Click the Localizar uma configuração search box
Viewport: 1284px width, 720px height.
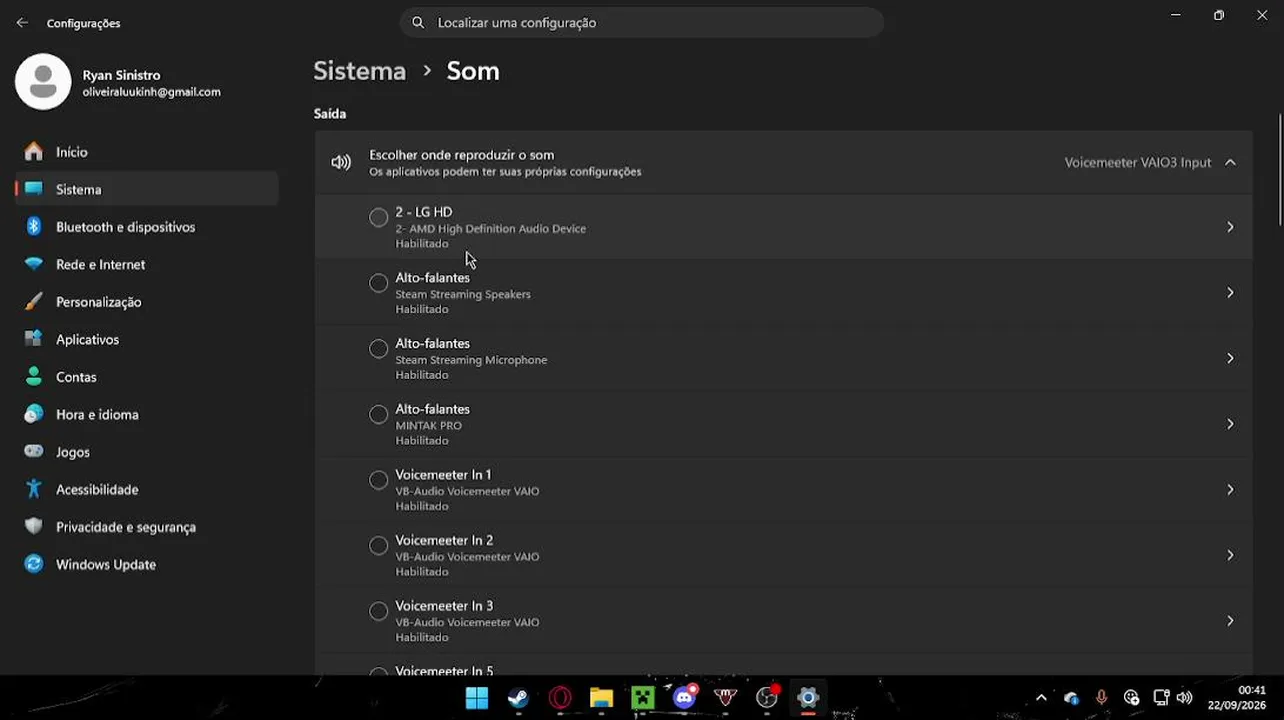pyautogui.click(x=641, y=22)
